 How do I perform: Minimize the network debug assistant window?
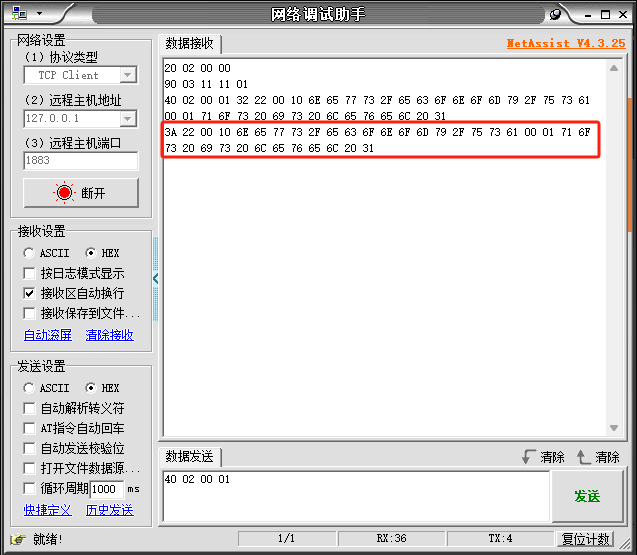pos(587,15)
